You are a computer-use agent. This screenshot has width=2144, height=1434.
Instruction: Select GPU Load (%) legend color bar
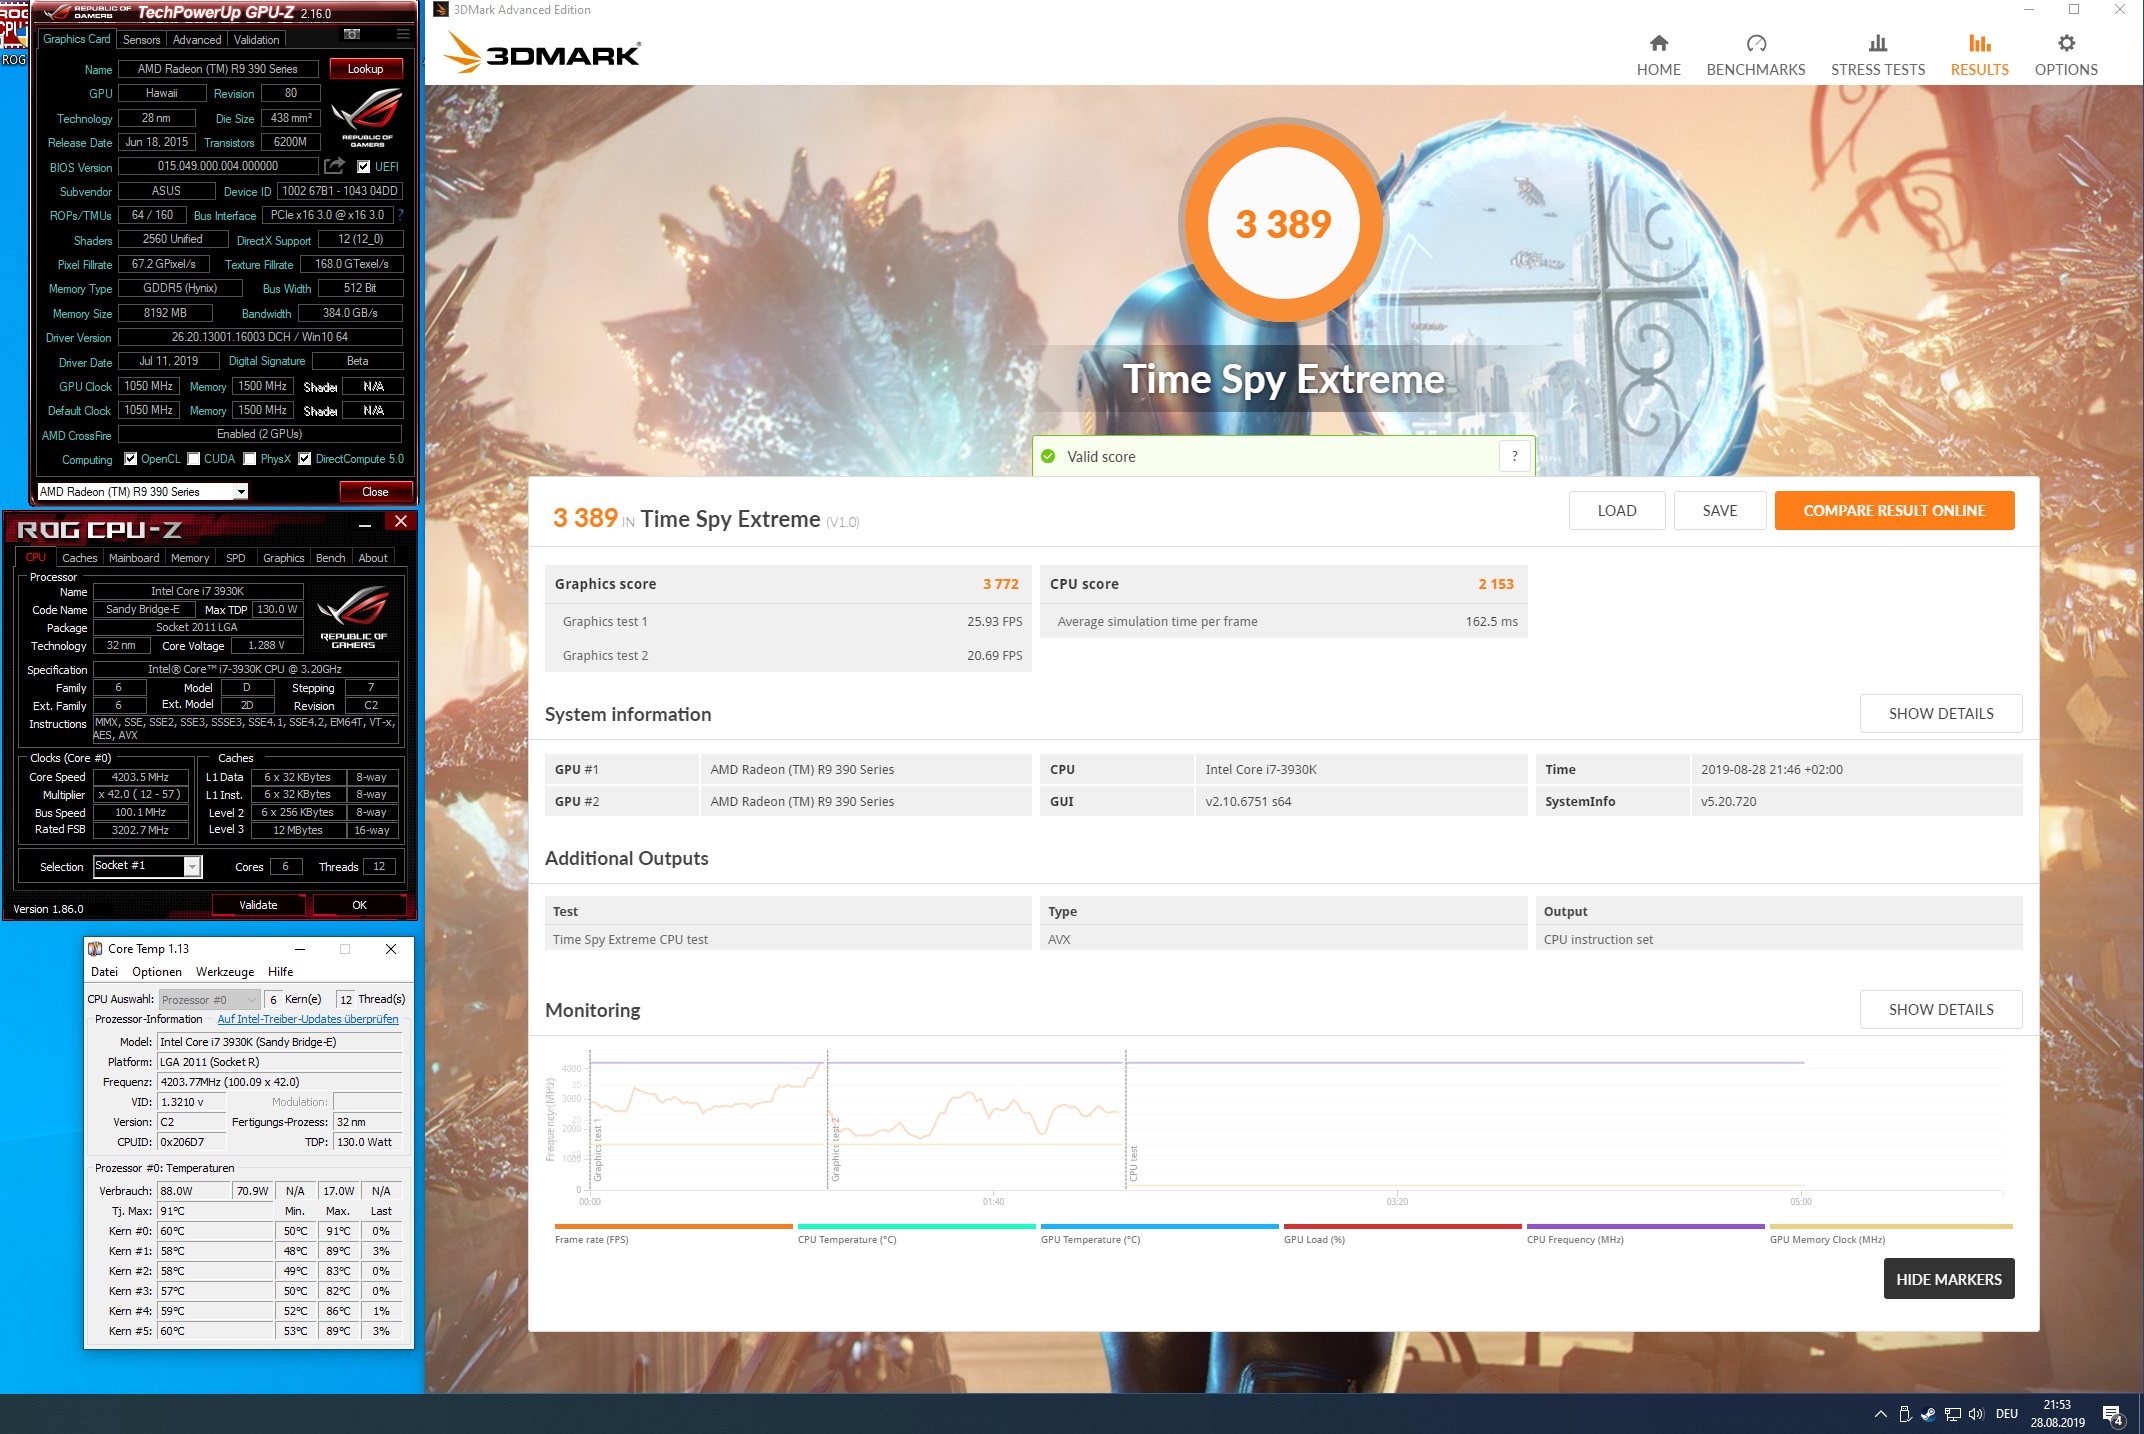(1402, 1226)
